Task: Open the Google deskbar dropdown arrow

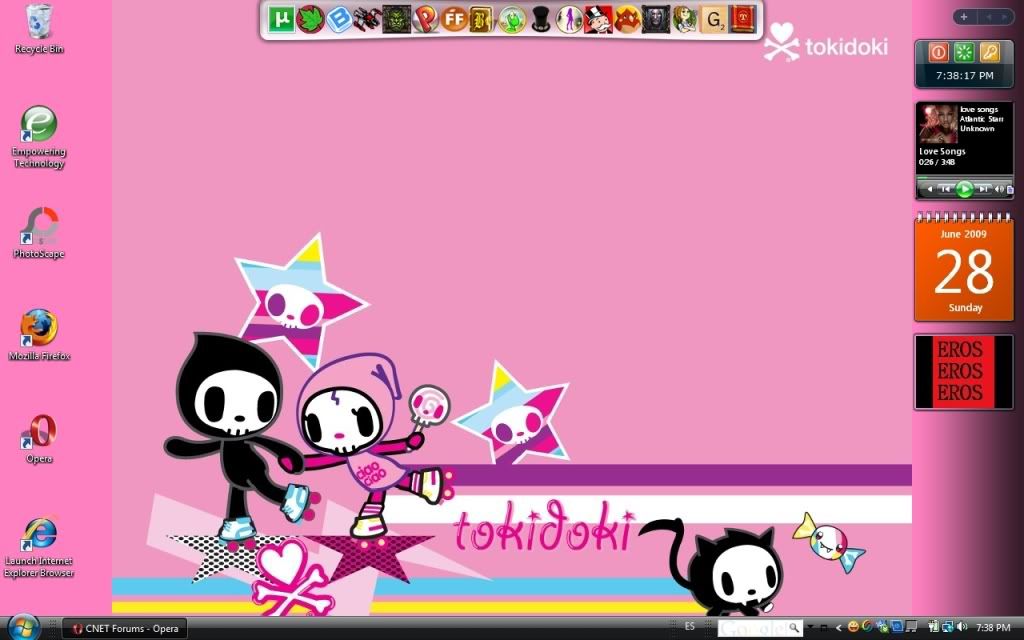Action: 809,628
